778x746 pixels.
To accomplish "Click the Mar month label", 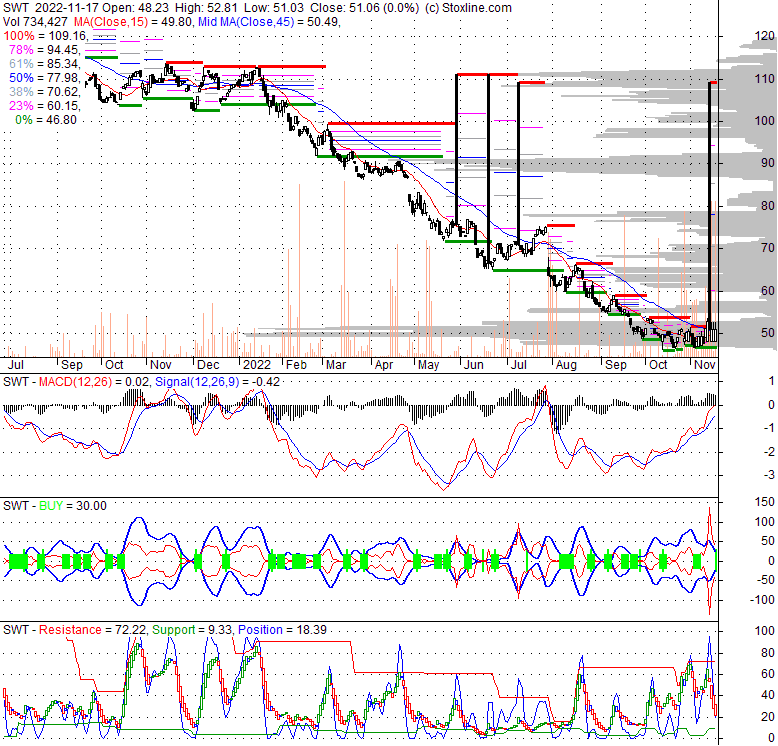I will [336, 365].
